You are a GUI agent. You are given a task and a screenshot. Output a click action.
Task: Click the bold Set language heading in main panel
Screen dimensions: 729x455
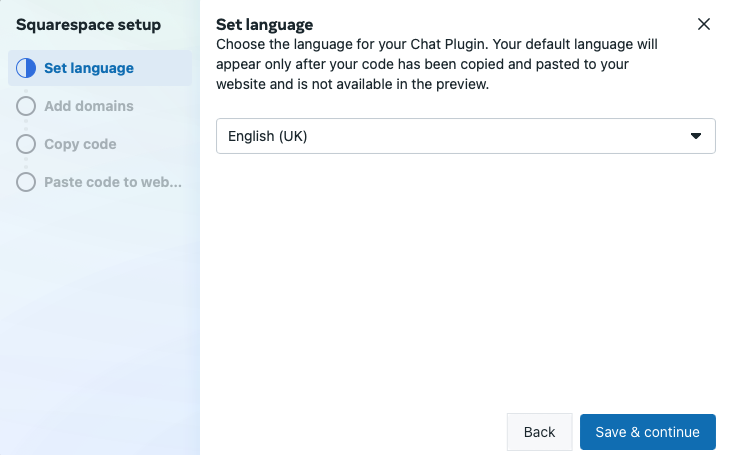(265, 25)
